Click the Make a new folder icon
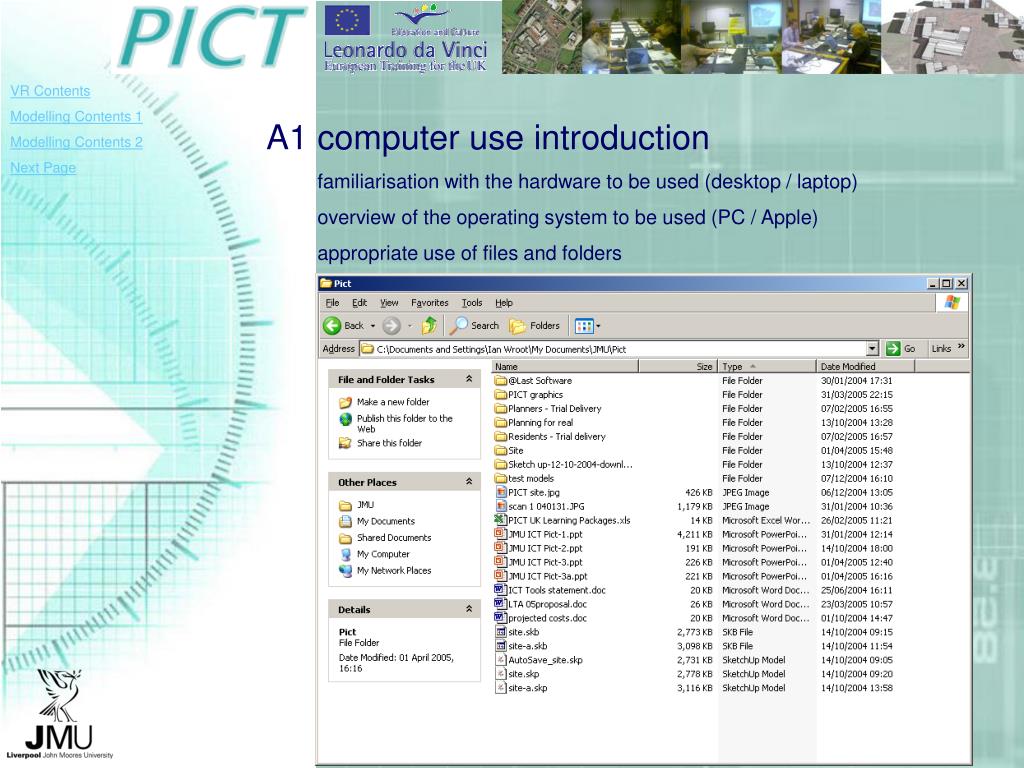Screen dimensions: 1024x768 [345, 402]
